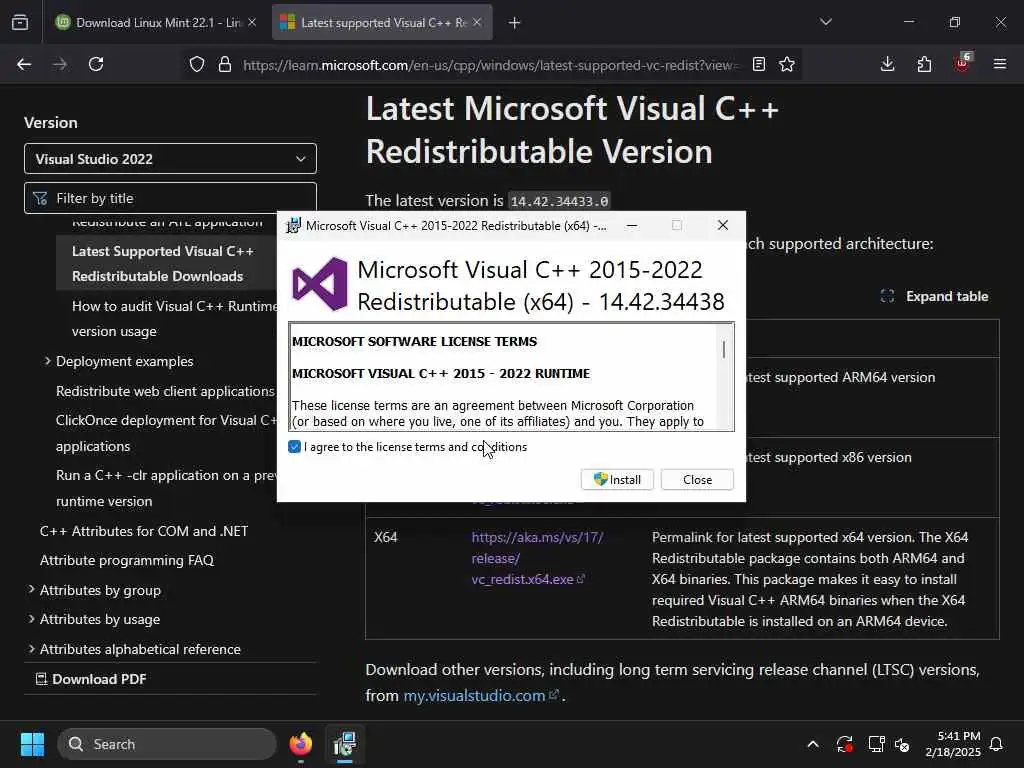Click the site padlock icon
This screenshot has width=1024, height=768.
(225, 65)
